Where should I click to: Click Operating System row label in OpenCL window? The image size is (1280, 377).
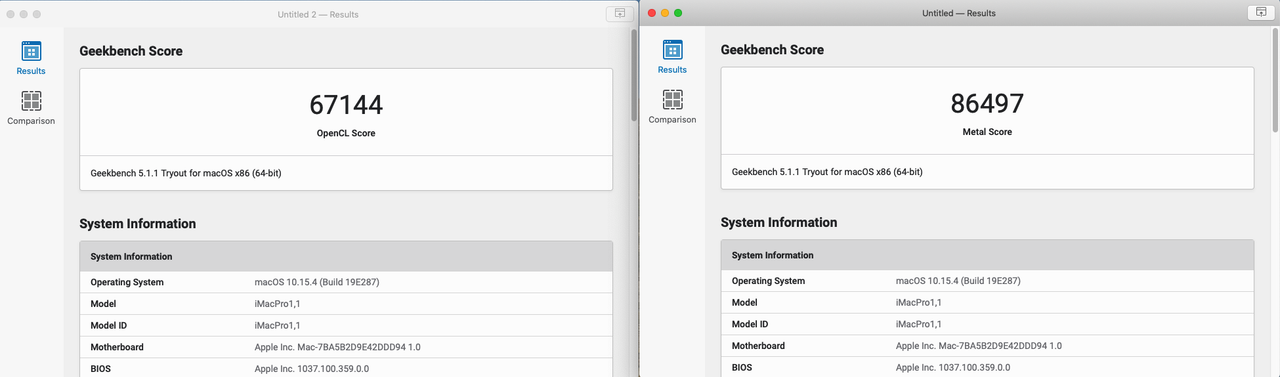(x=127, y=282)
